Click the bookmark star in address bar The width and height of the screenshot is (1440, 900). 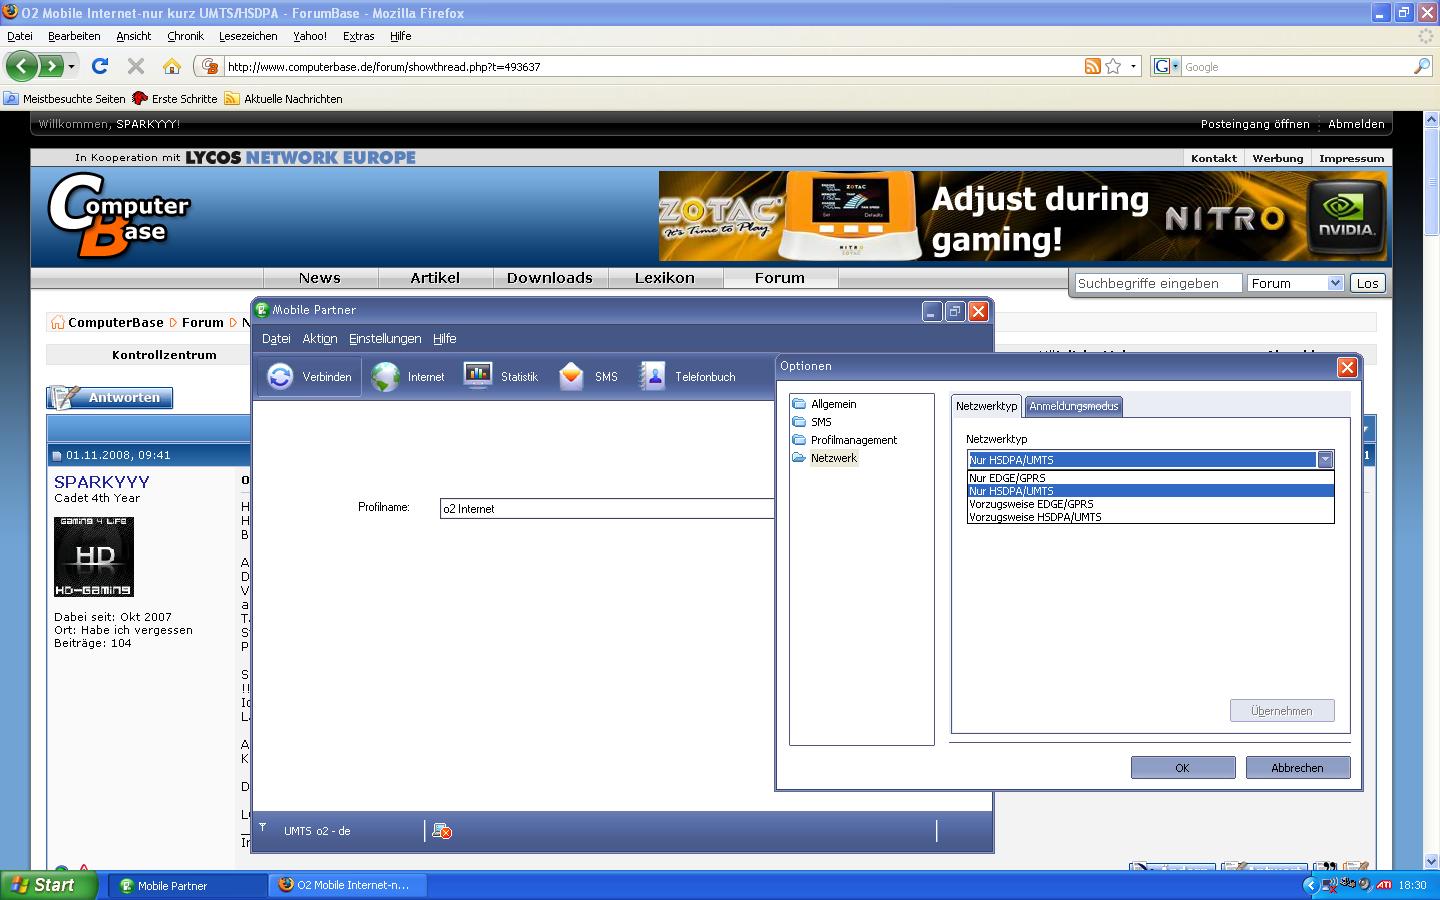click(x=1113, y=66)
